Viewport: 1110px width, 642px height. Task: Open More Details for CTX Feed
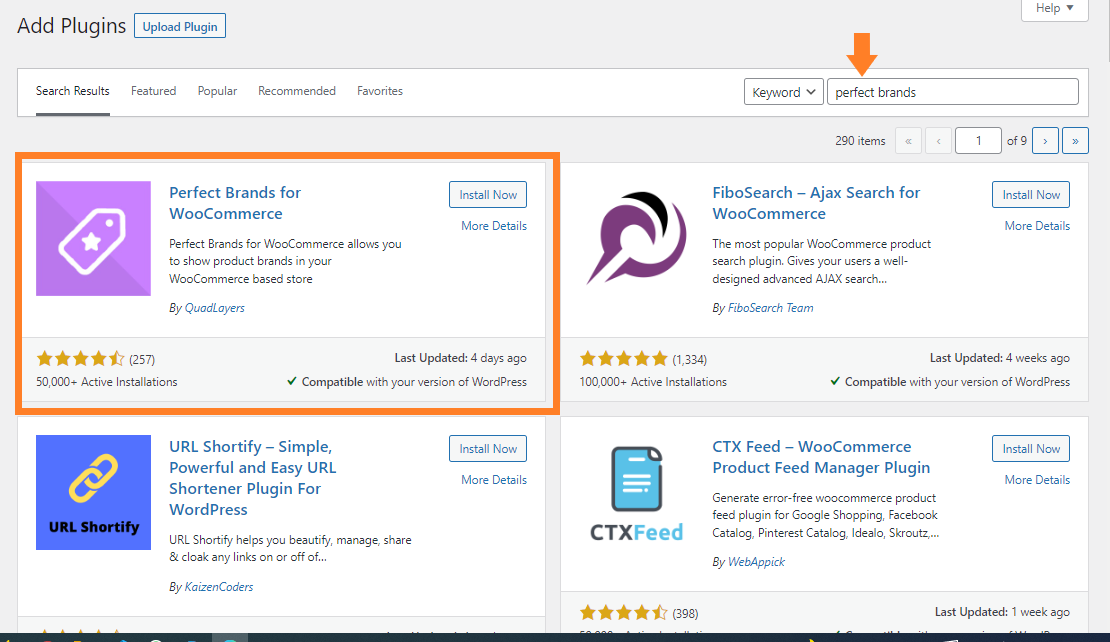pos(1037,480)
